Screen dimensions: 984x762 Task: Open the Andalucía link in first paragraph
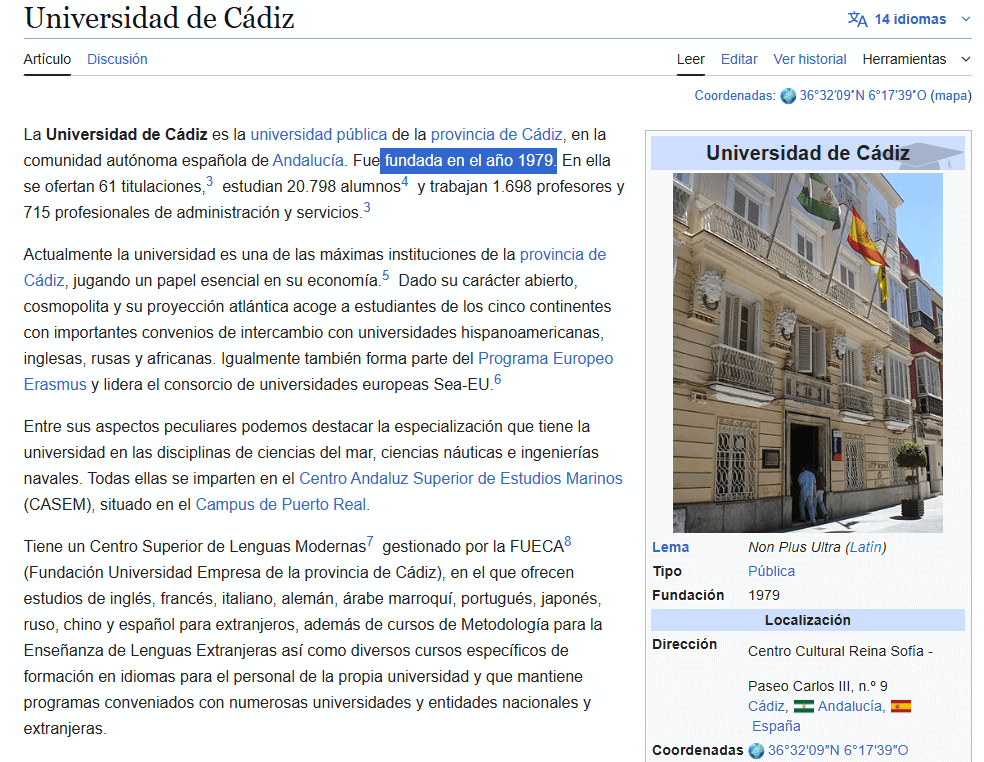[308, 161]
